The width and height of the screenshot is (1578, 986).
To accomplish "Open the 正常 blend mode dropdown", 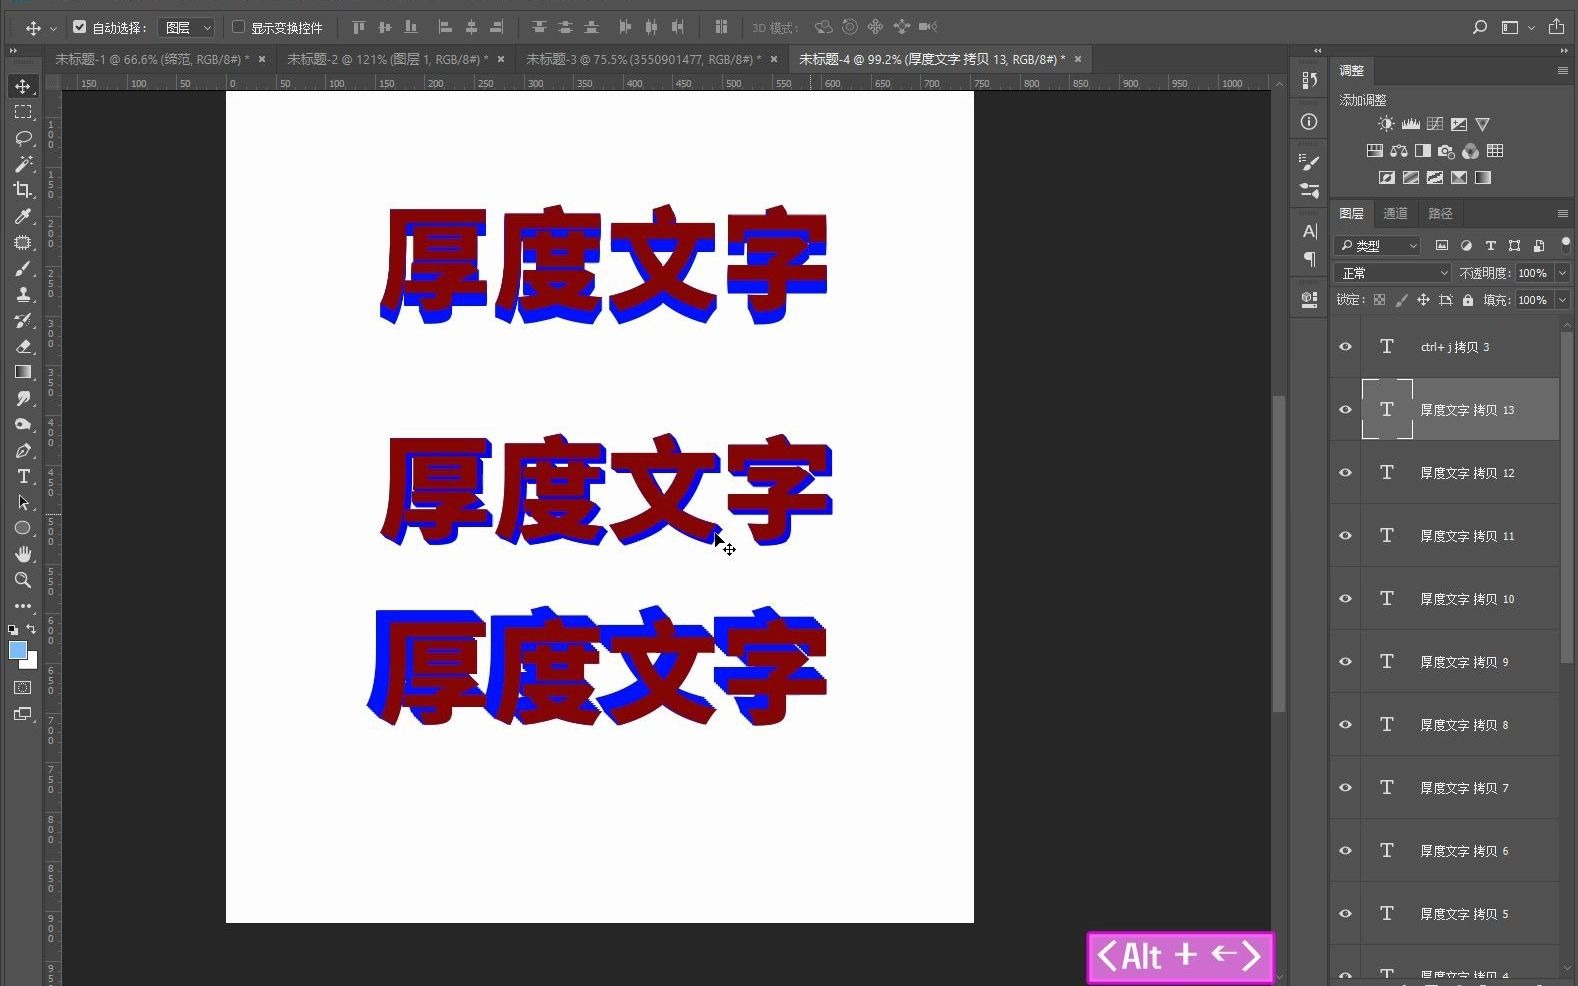I will tap(1392, 273).
